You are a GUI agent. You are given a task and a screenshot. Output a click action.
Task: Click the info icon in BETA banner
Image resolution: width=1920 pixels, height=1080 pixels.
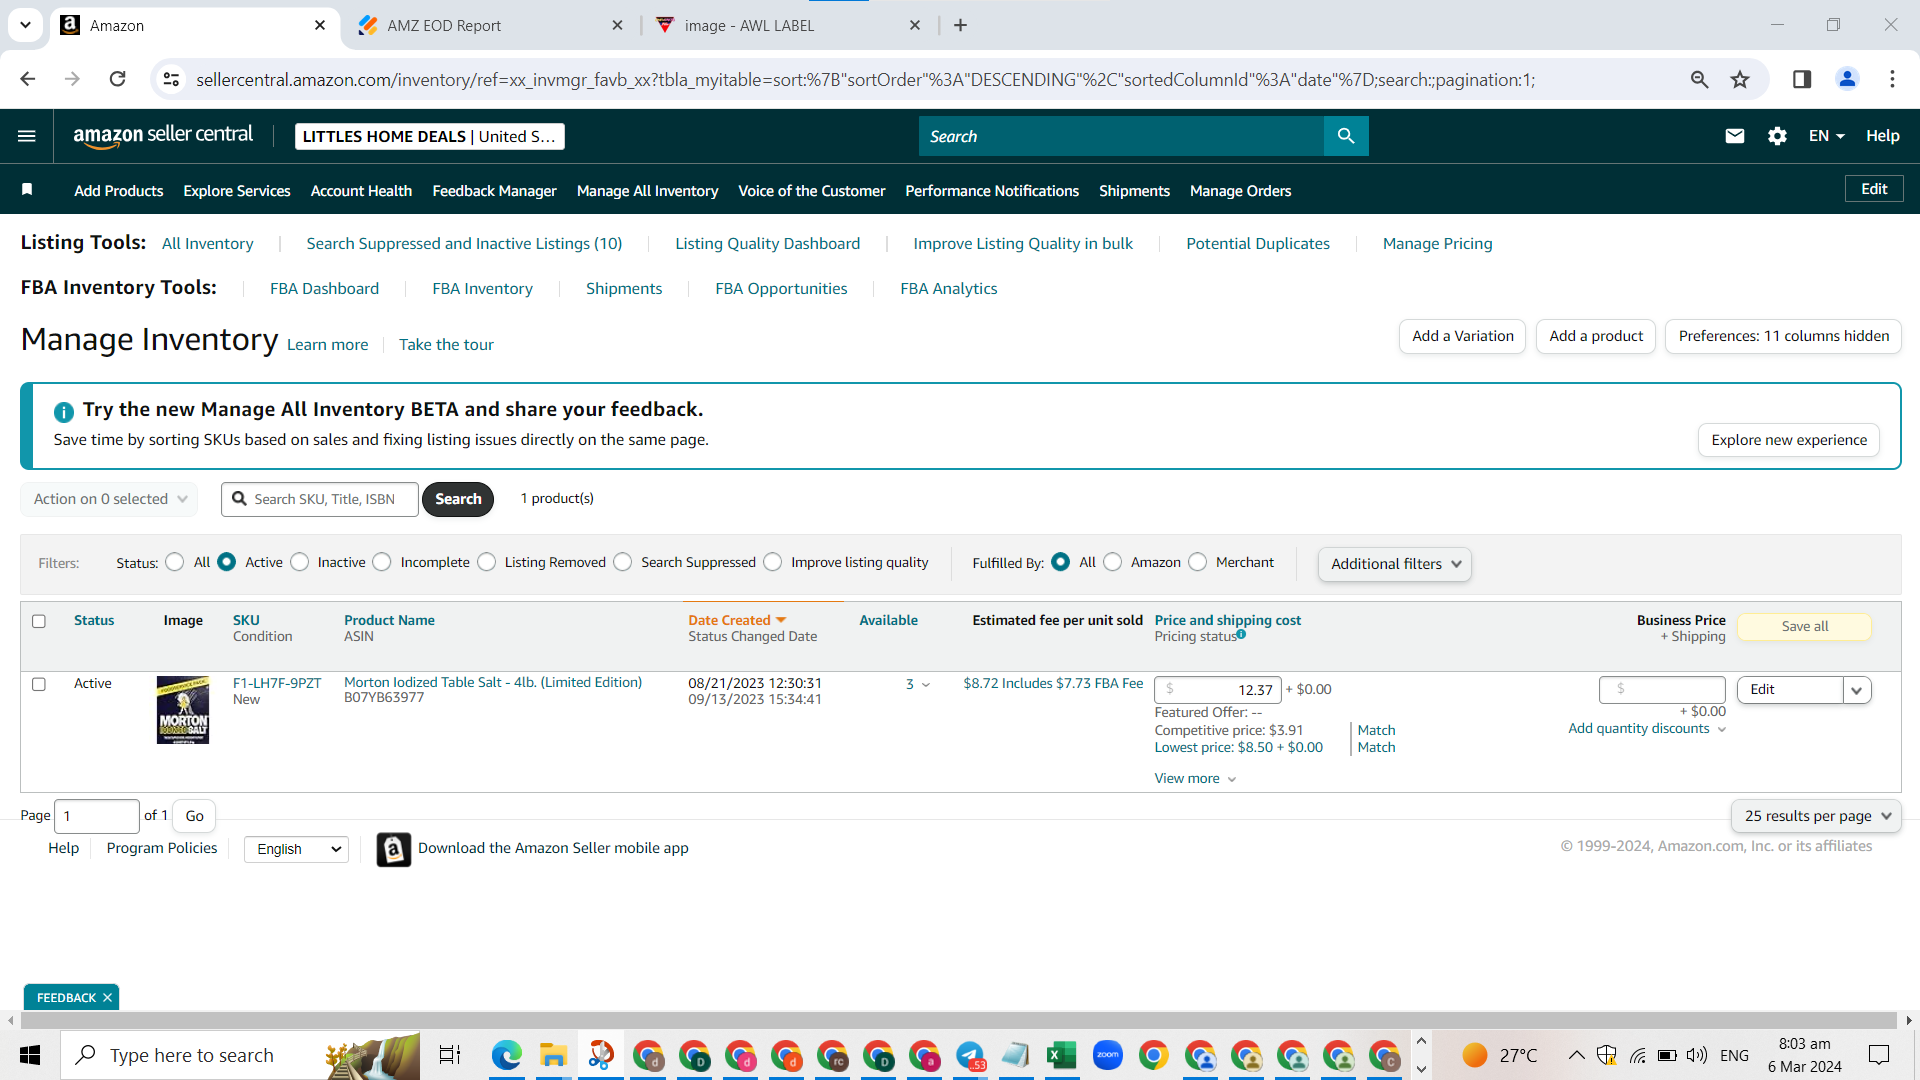63,412
